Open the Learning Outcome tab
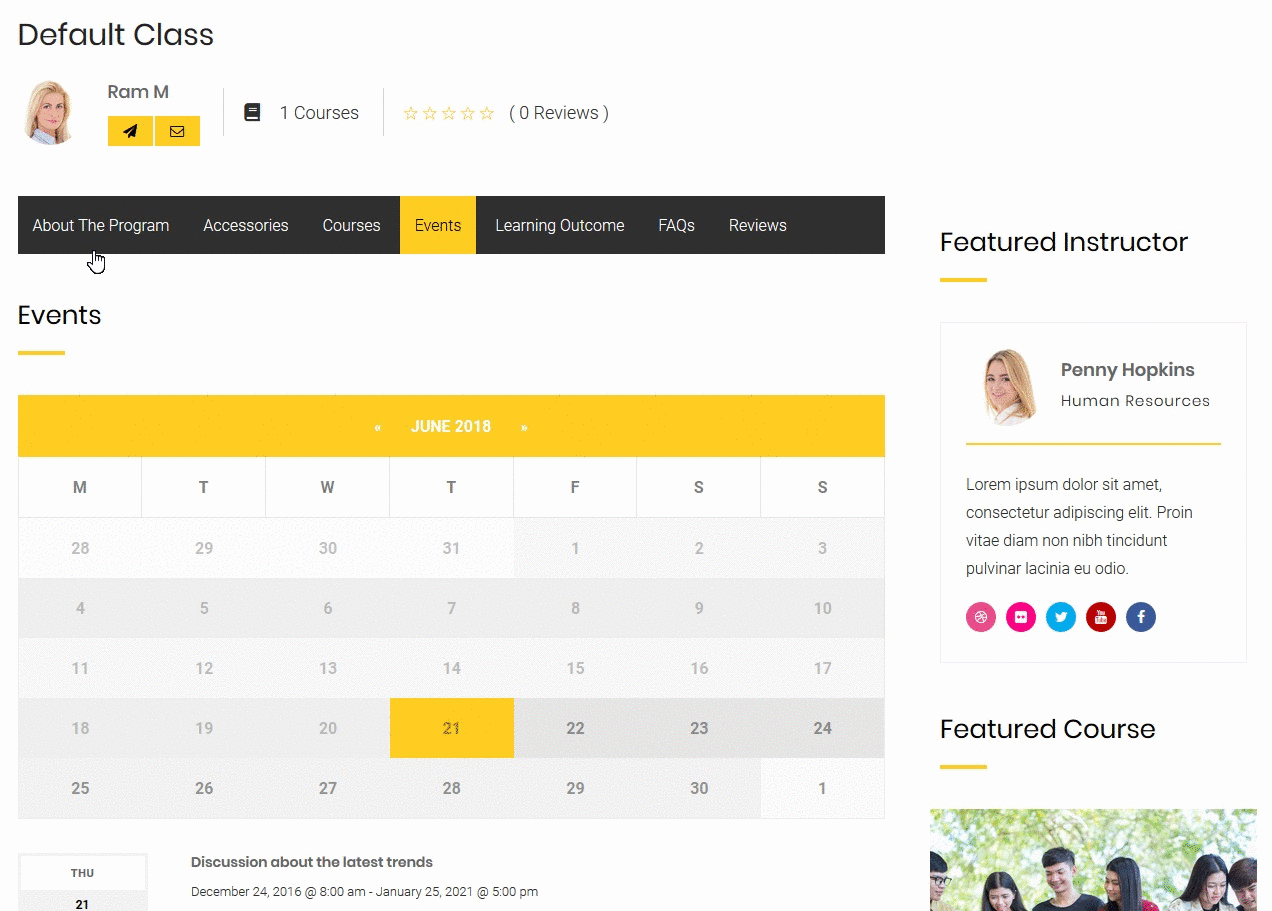Image resolution: width=1272 pixels, height=911 pixels. point(560,225)
